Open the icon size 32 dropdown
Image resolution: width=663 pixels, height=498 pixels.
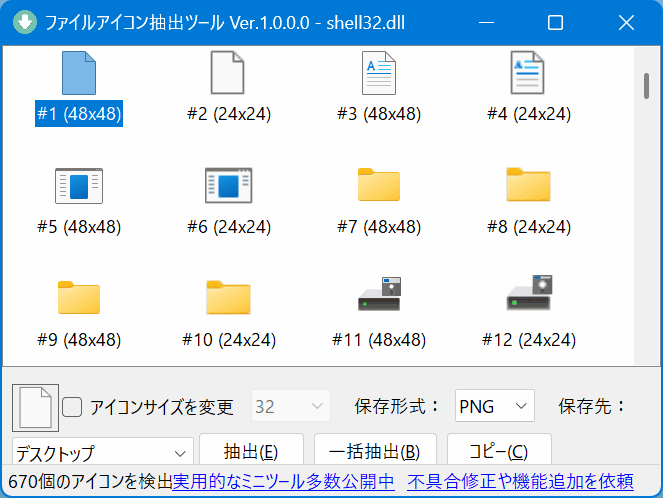tap(290, 406)
